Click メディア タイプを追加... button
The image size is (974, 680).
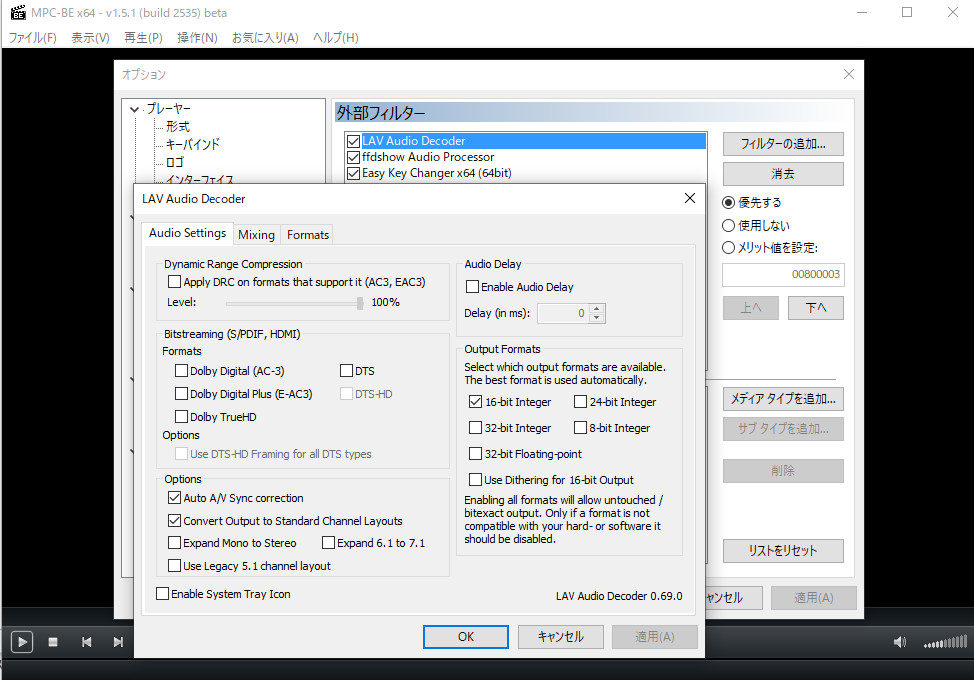pos(783,399)
